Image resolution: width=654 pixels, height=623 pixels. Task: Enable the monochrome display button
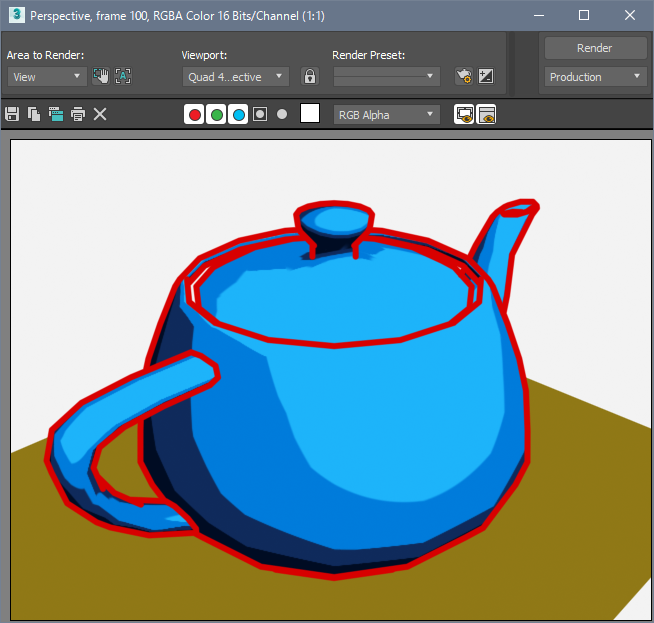pos(282,115)
